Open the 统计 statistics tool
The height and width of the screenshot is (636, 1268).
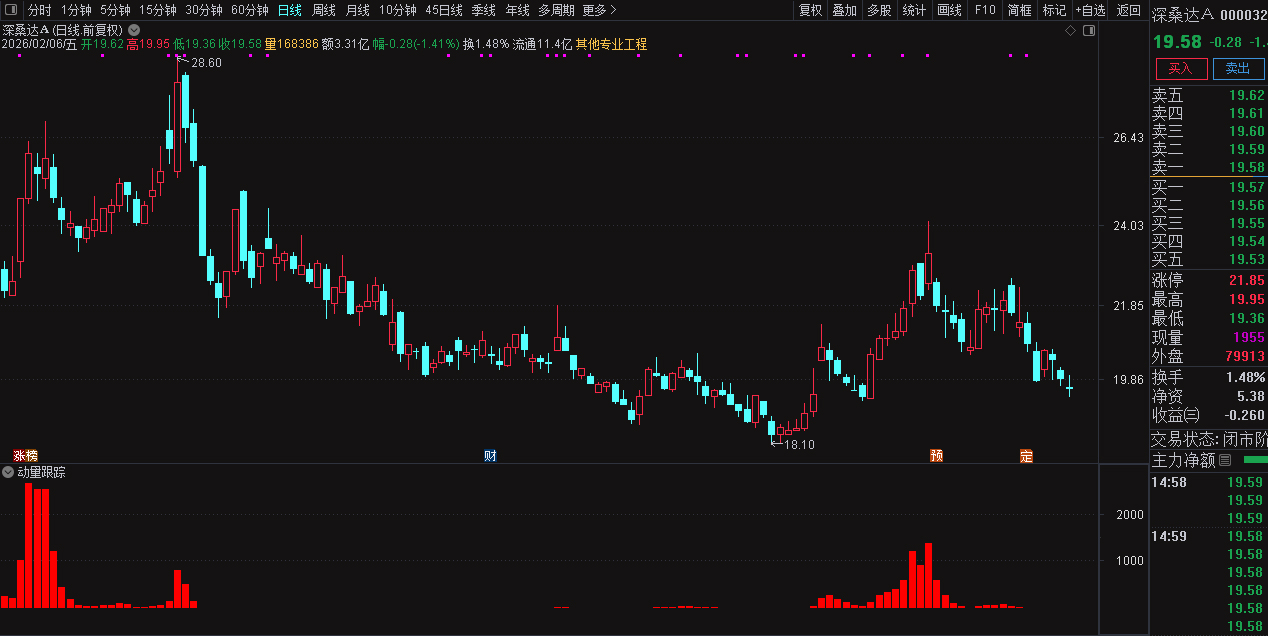(913, 10)
